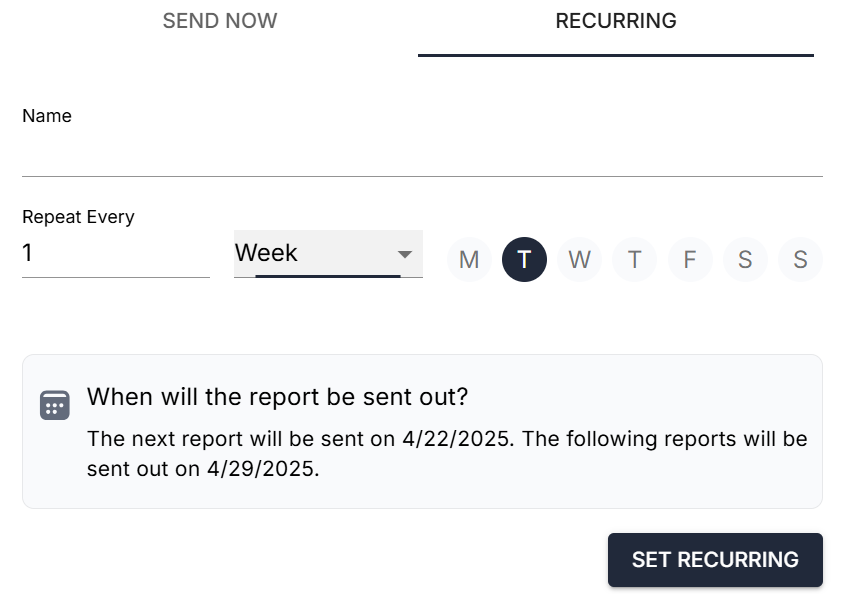Viewport: 858px width, 594px height.
Task: Click the Name field label
Action: tap(47, 116)
